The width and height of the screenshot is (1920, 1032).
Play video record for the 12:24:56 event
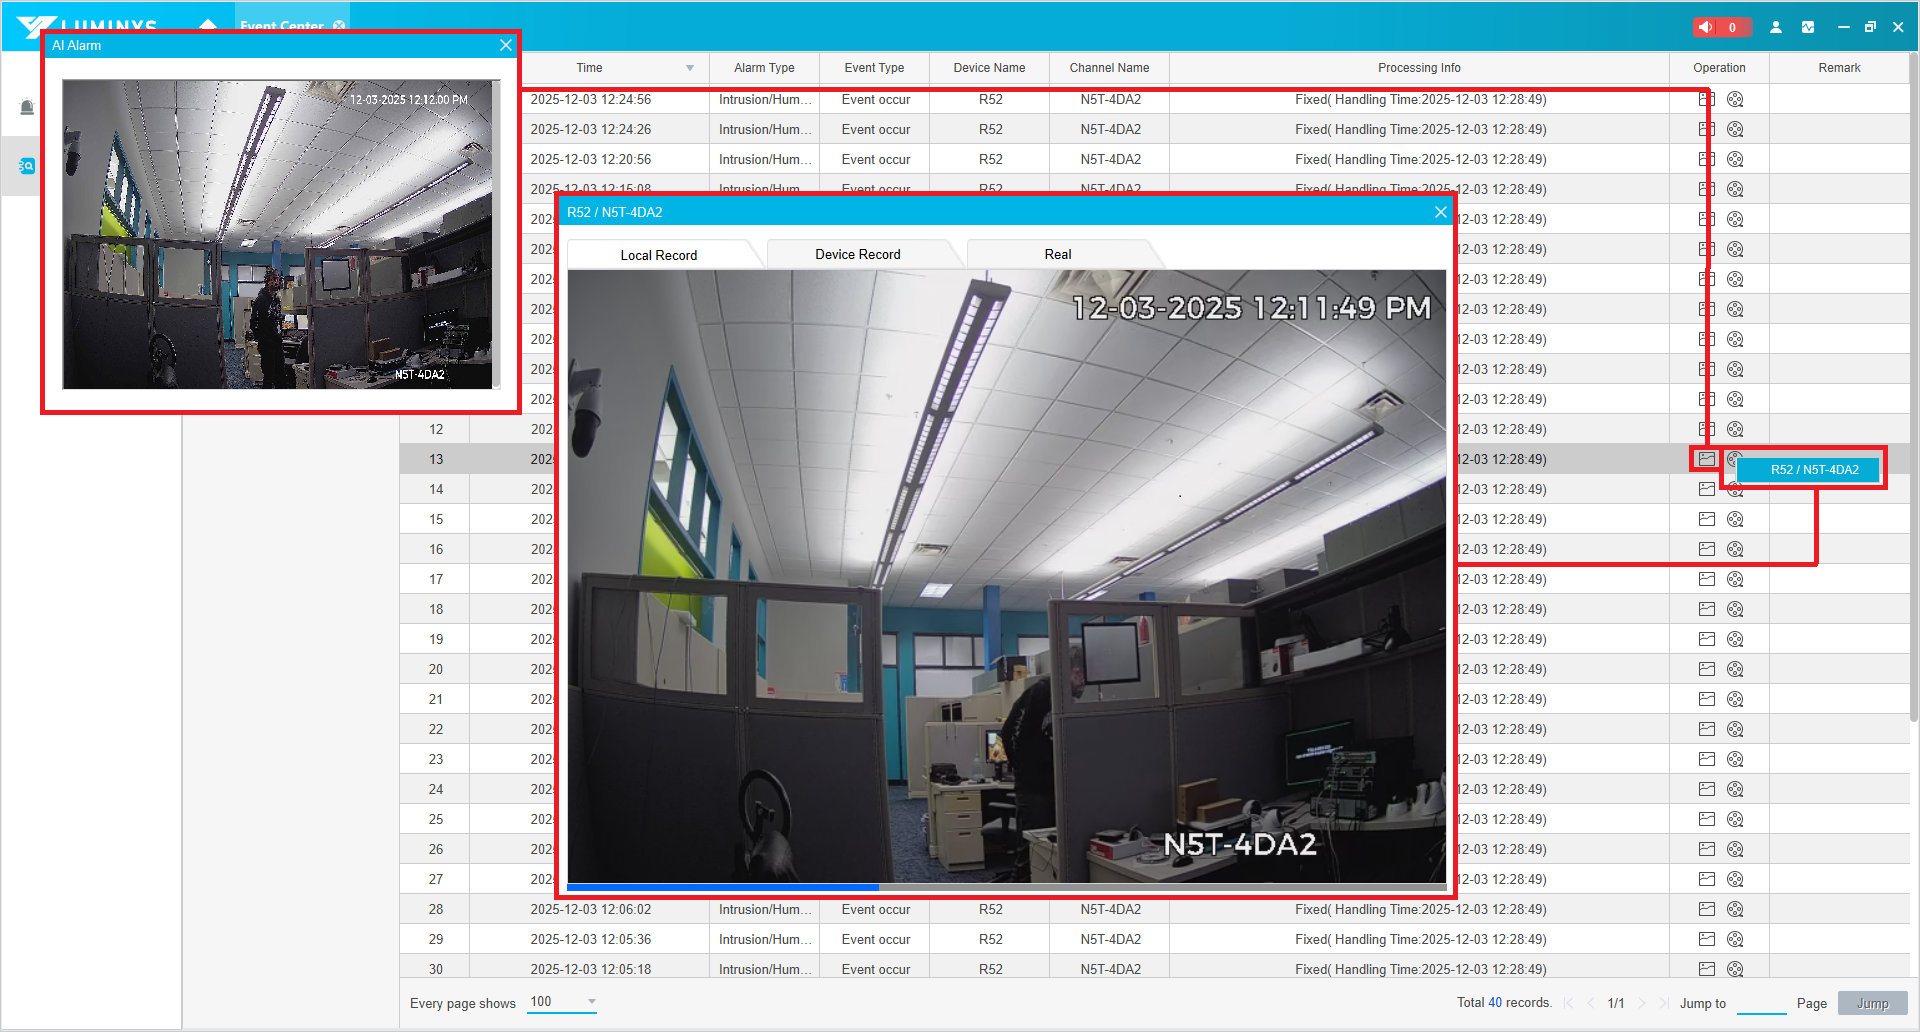1735,99
